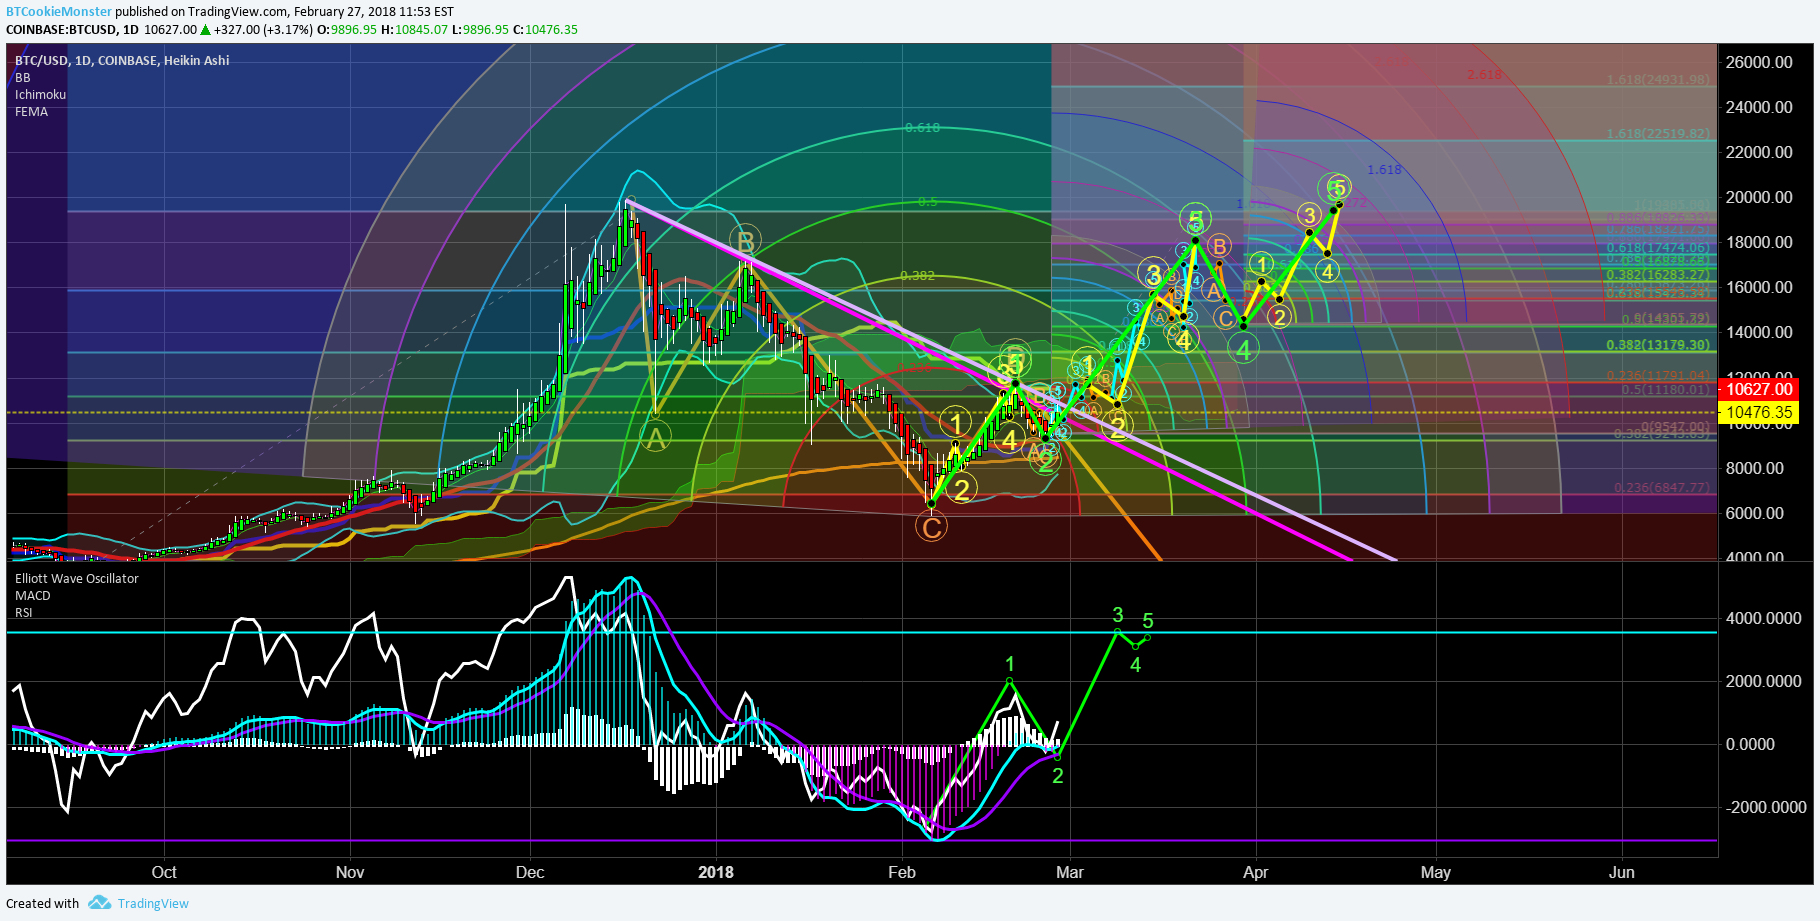Click the Dec label on time axis

pos(530,872)
